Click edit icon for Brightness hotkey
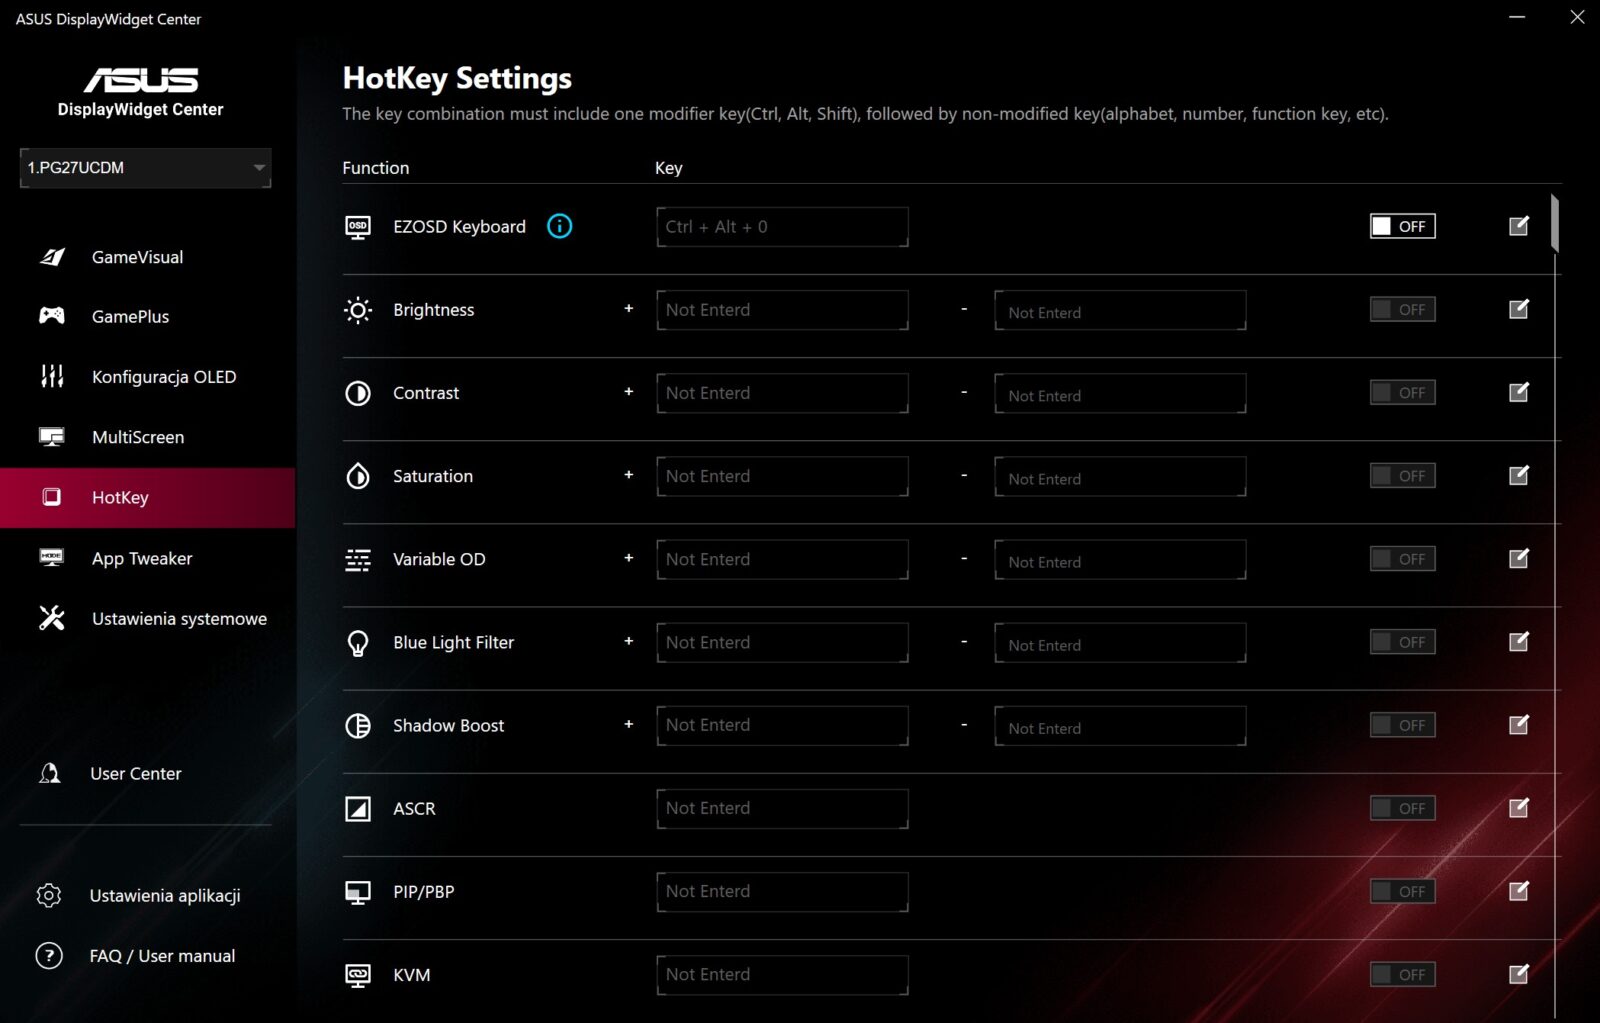This screenshot has width=1600, height=1023. pyautogui.click(x=1518, y=309)
